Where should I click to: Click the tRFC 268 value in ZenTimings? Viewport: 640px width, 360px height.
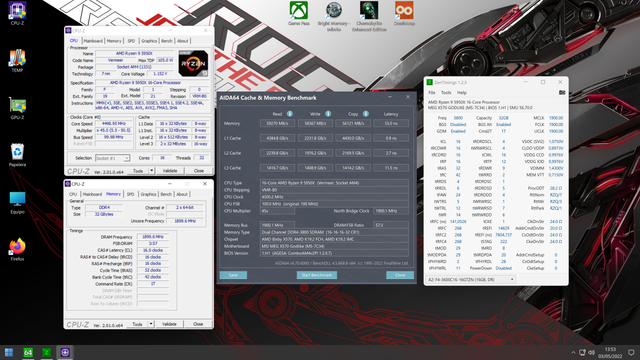point(458,228)
